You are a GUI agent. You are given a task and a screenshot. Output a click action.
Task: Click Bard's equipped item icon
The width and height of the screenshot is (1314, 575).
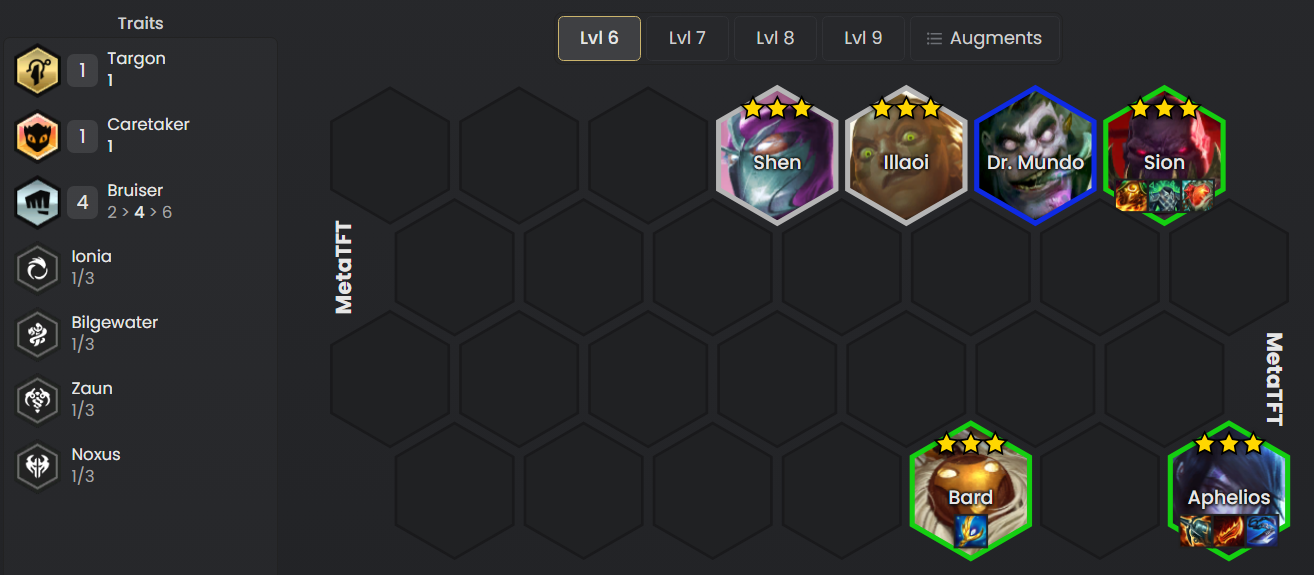click(971, 530)
